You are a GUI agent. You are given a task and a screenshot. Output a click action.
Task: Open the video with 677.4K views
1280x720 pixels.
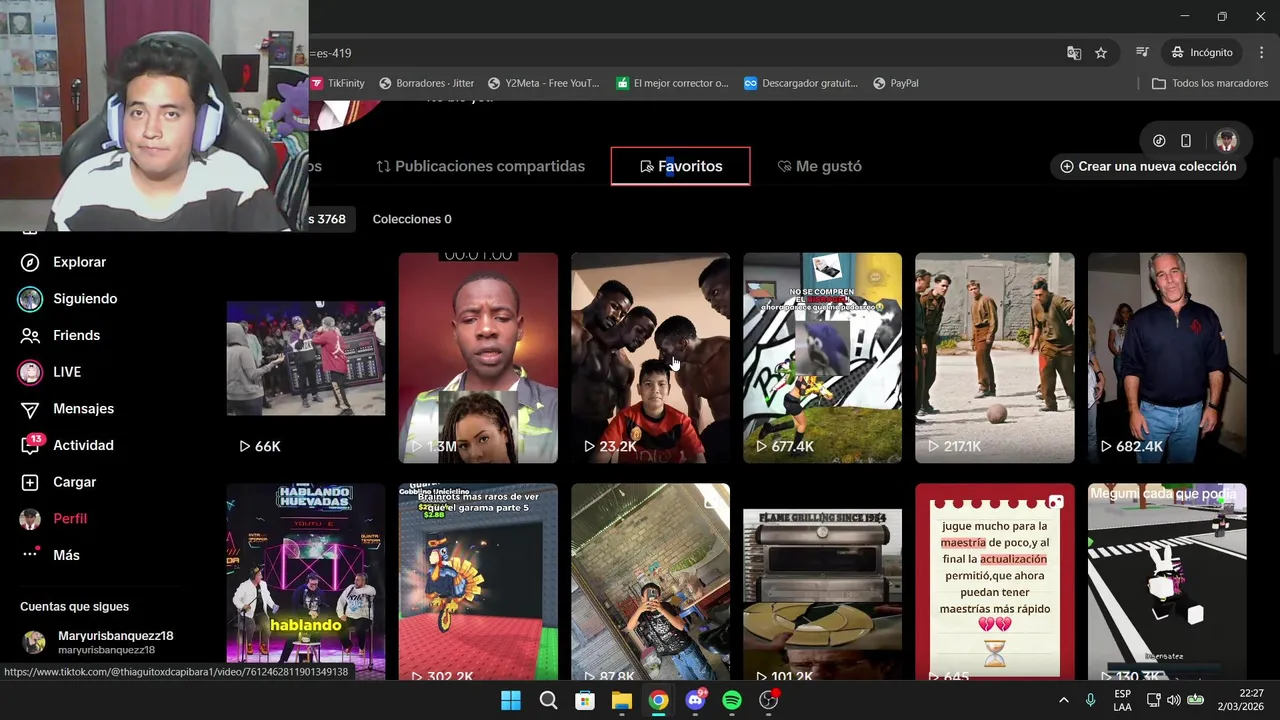tap(822, 358)
